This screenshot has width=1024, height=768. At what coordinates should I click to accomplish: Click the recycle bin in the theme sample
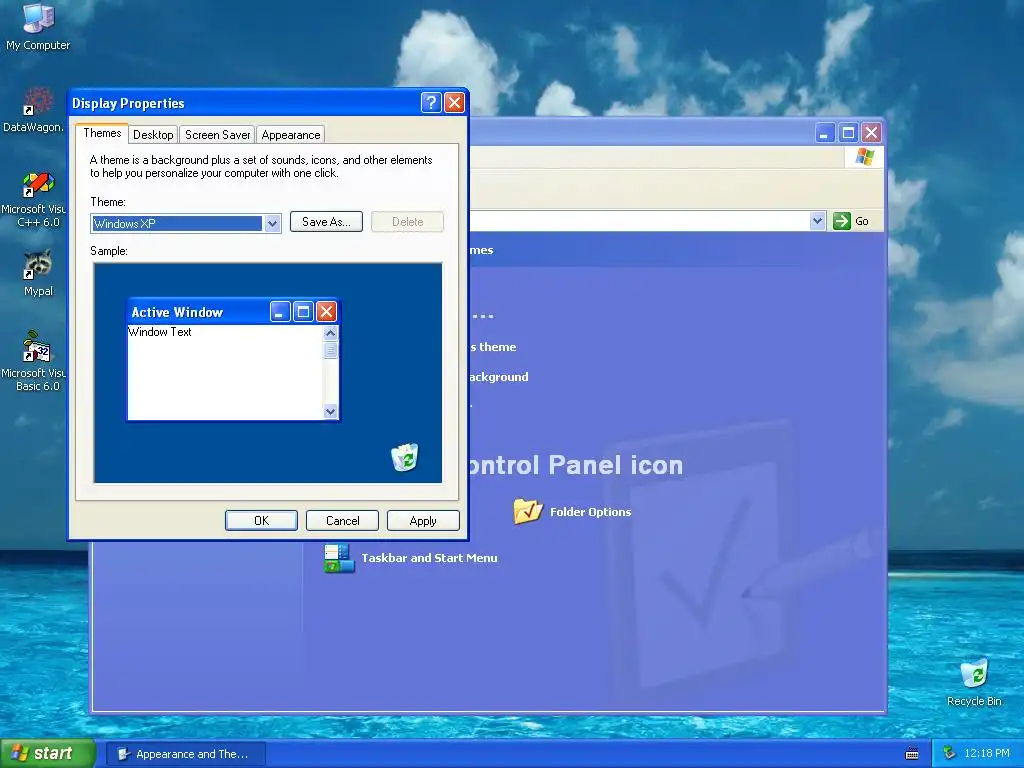405,456
